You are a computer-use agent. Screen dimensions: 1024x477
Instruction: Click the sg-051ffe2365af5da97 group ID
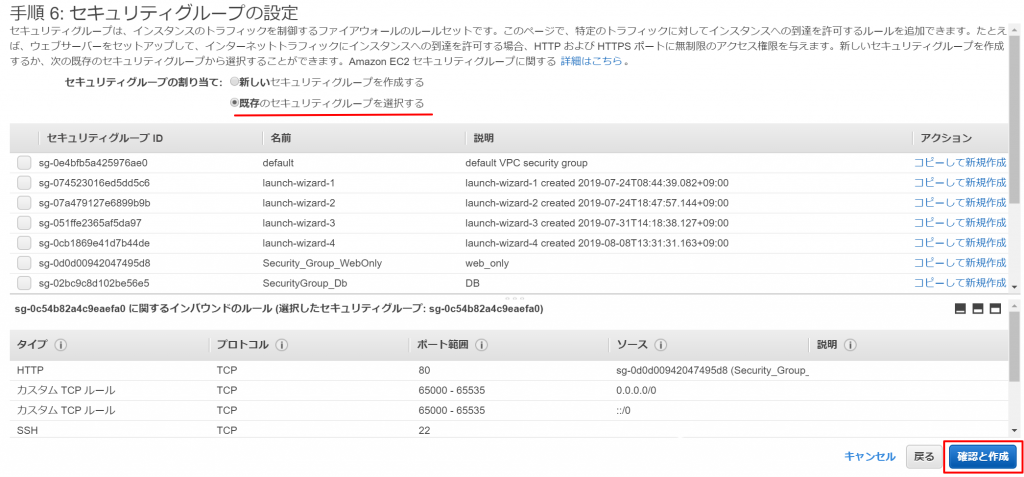coord(90,223)
